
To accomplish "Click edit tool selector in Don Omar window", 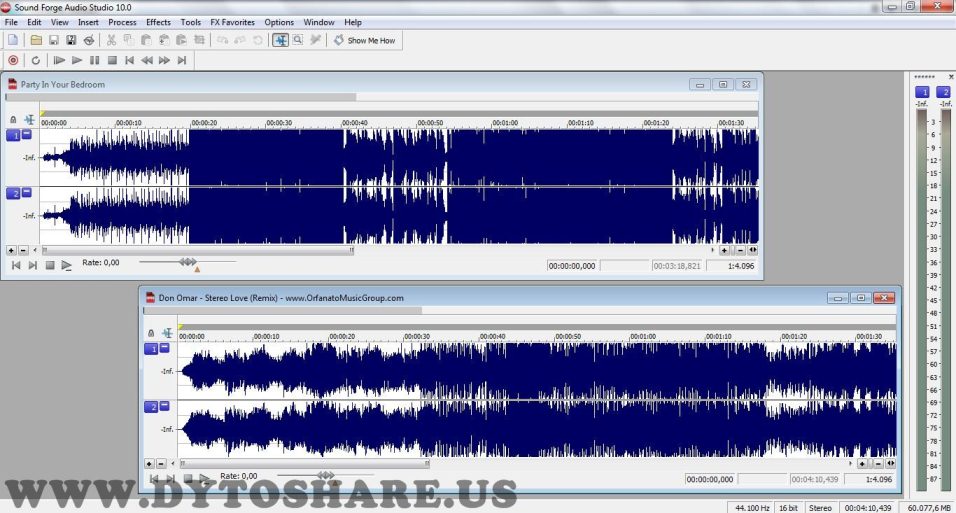I will click(x=167, y=333).
